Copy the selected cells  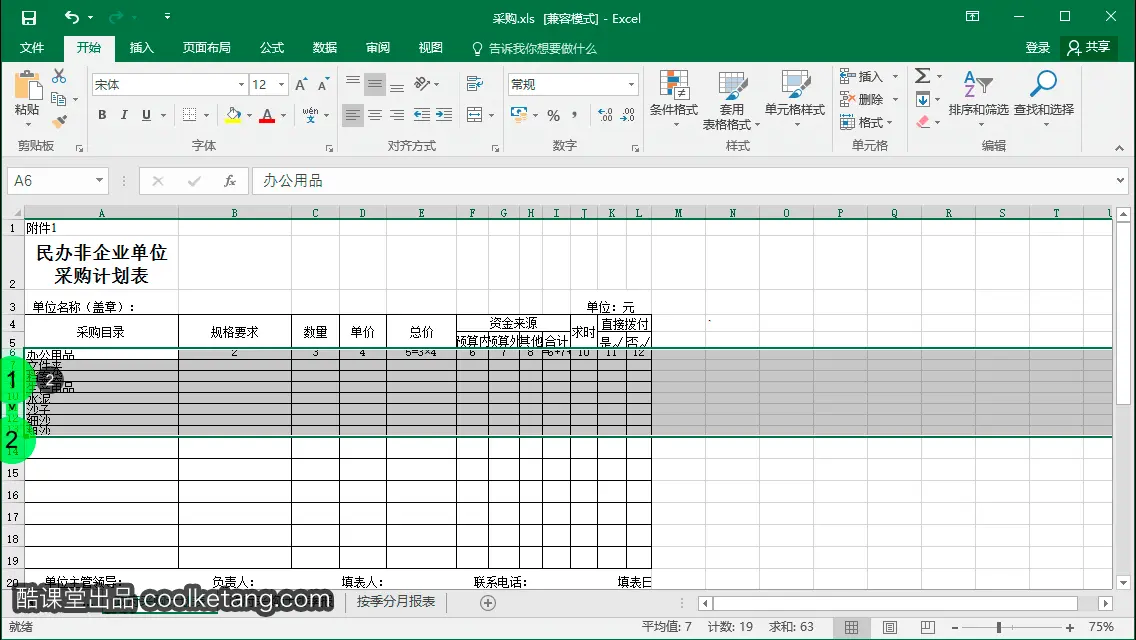(x=59, y=99)
